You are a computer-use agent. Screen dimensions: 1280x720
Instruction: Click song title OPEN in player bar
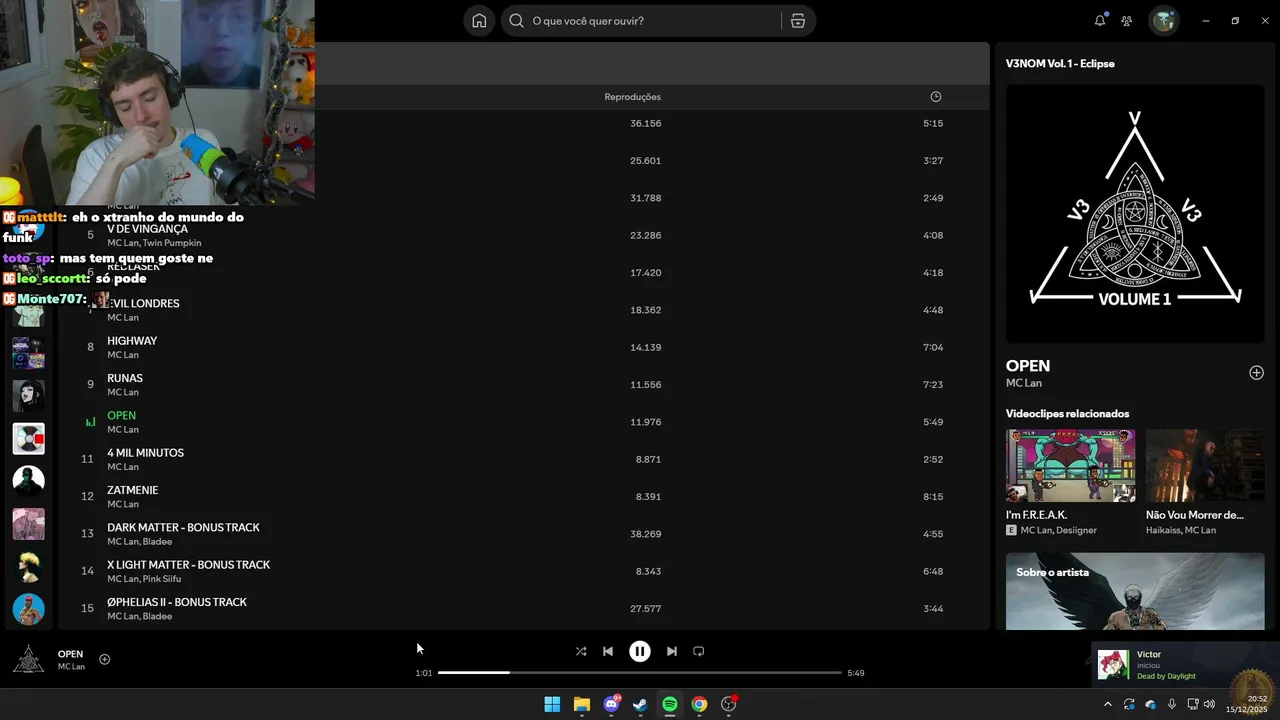pyautogui.click(x=70, y=654)
